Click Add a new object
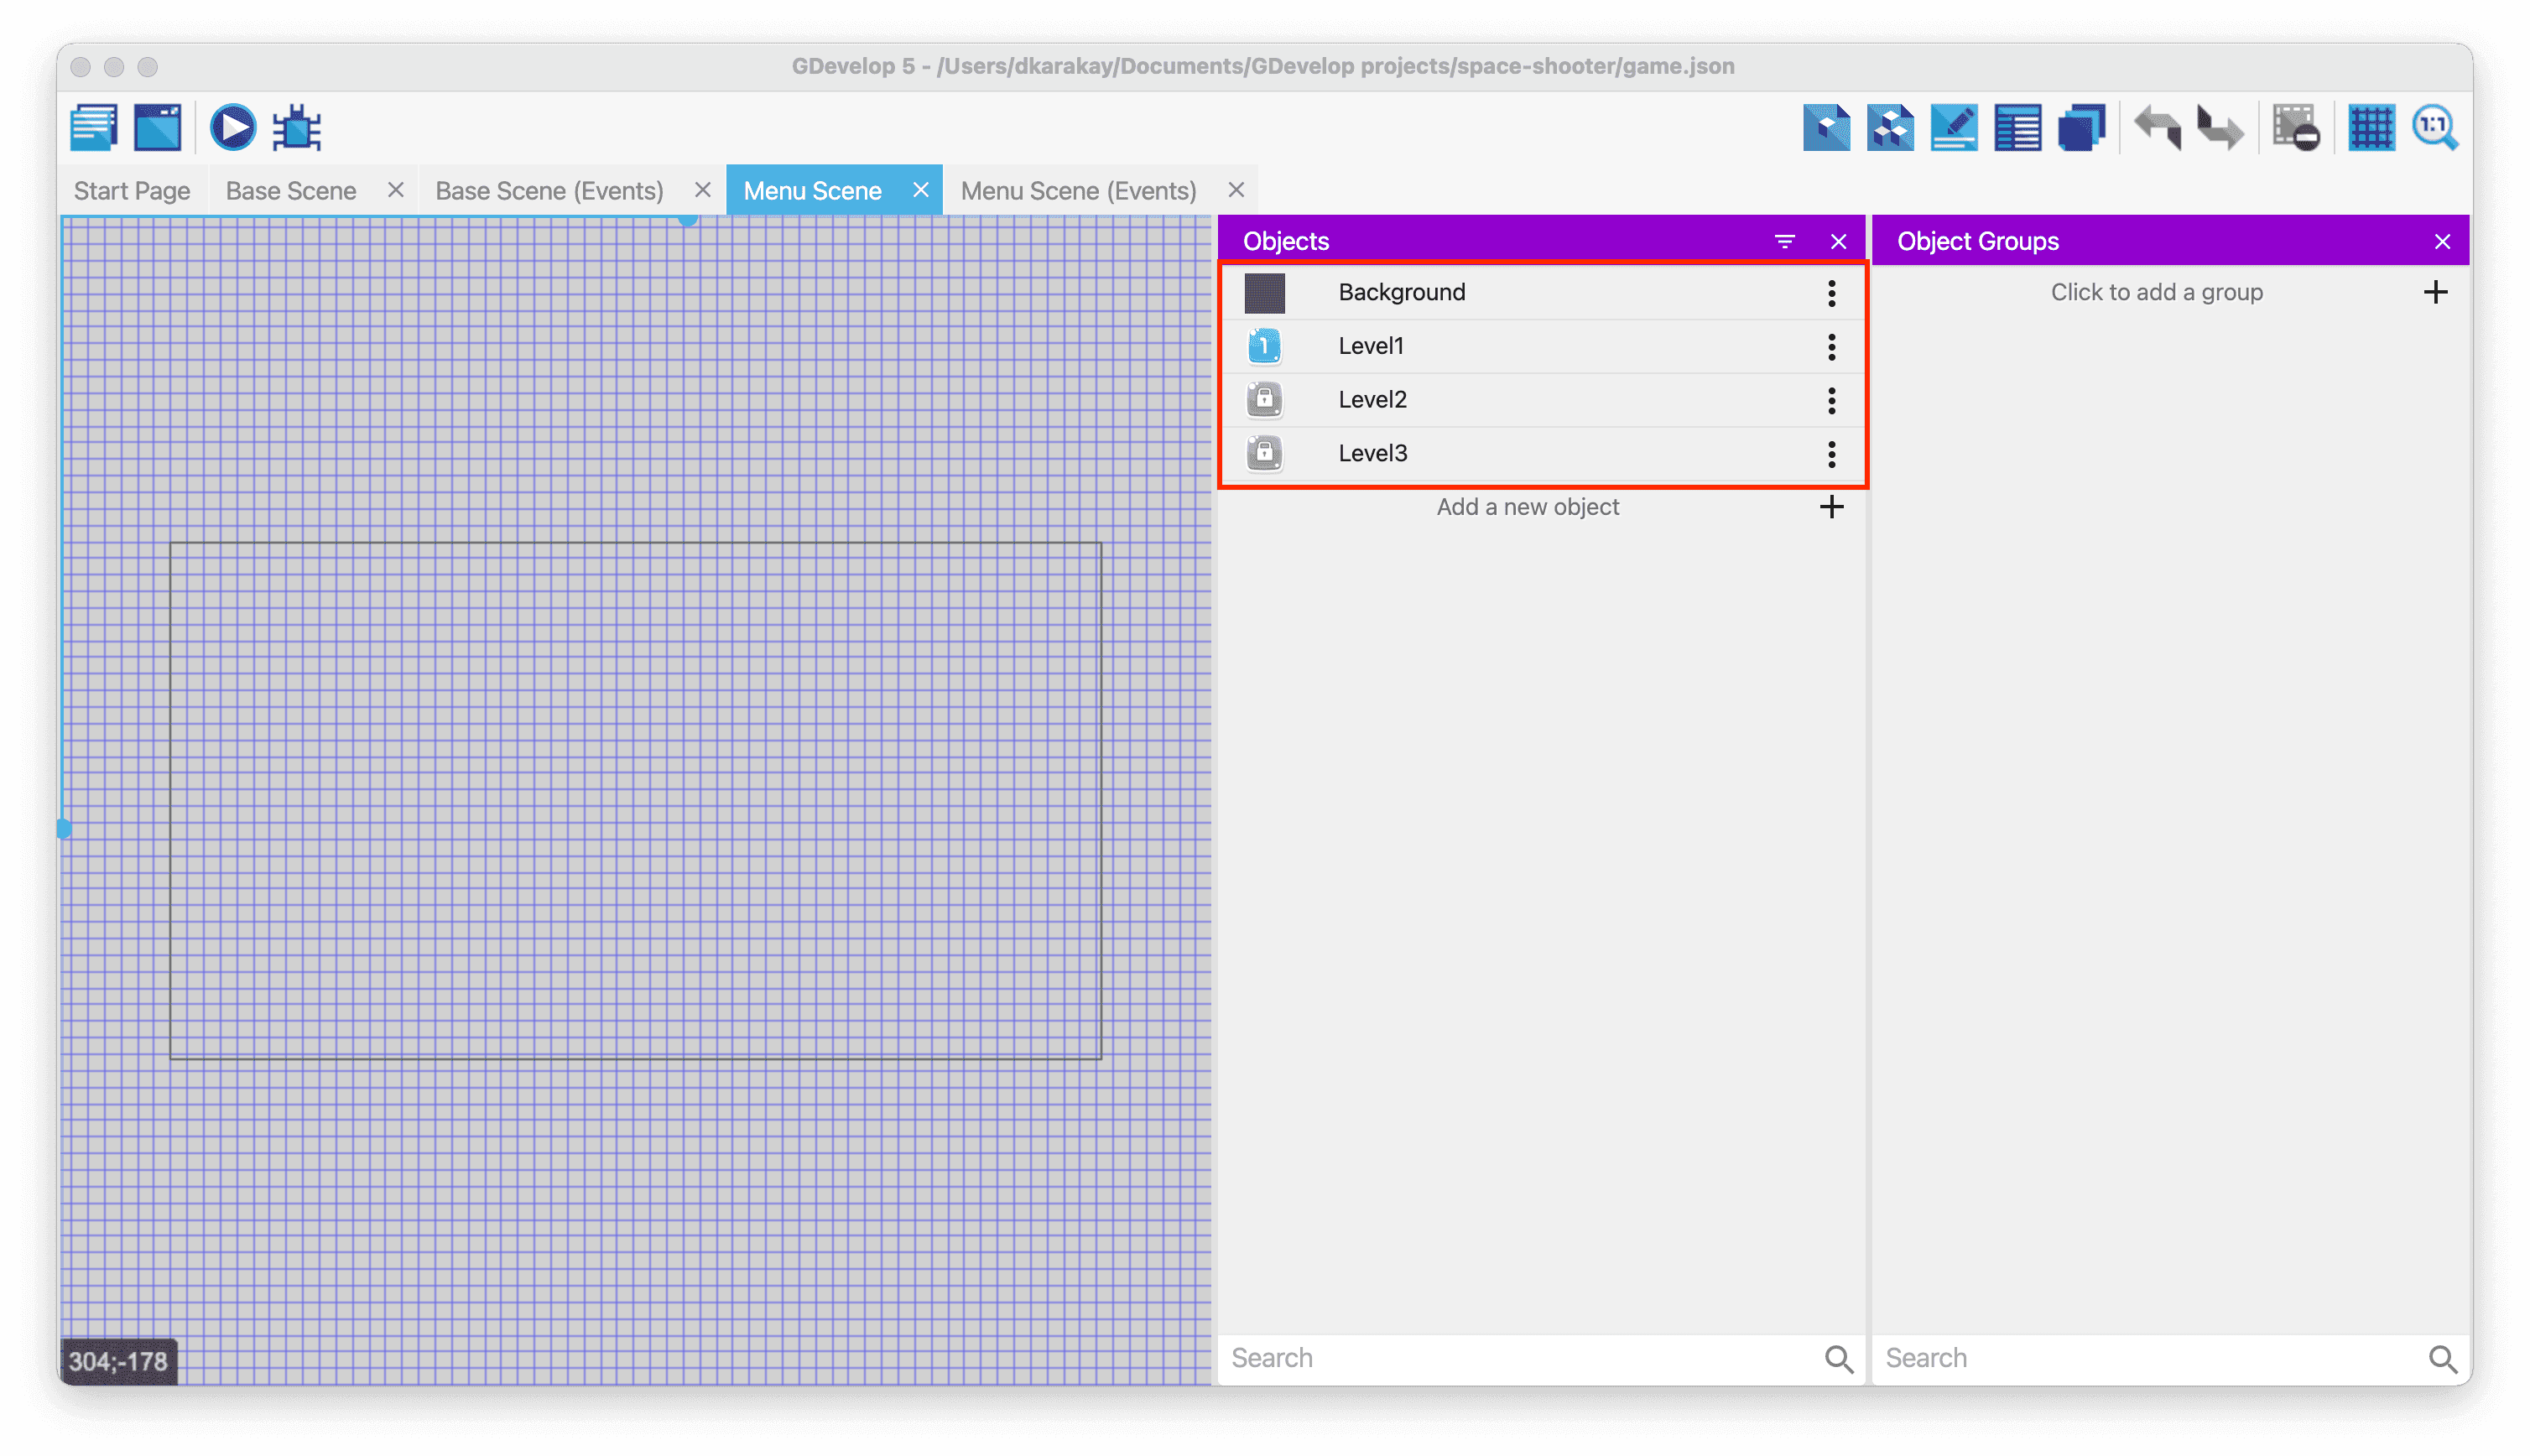 [1527, 507]
